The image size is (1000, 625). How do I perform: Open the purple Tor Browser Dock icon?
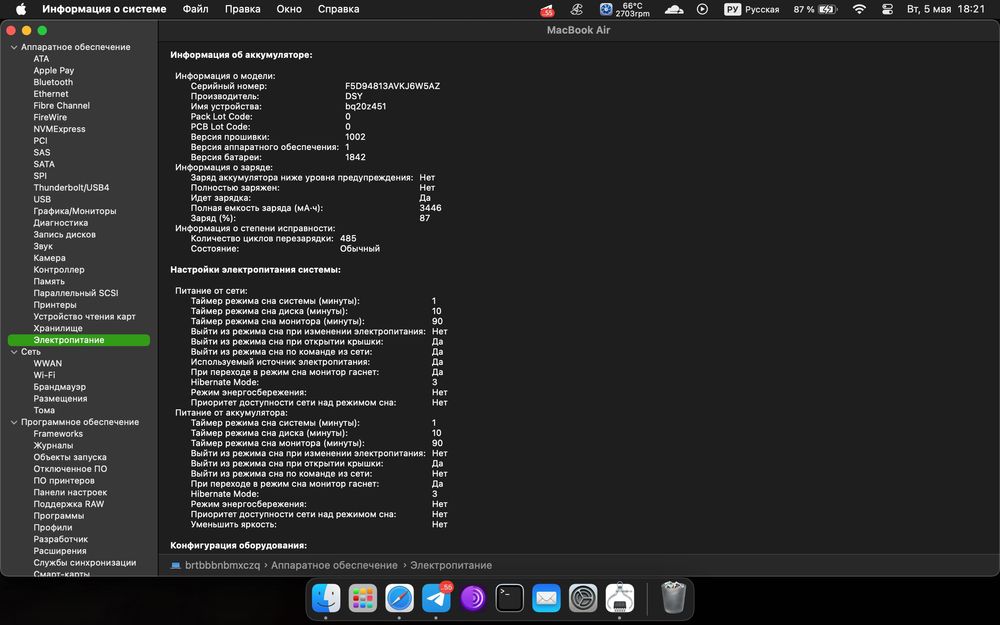(473, 598)
